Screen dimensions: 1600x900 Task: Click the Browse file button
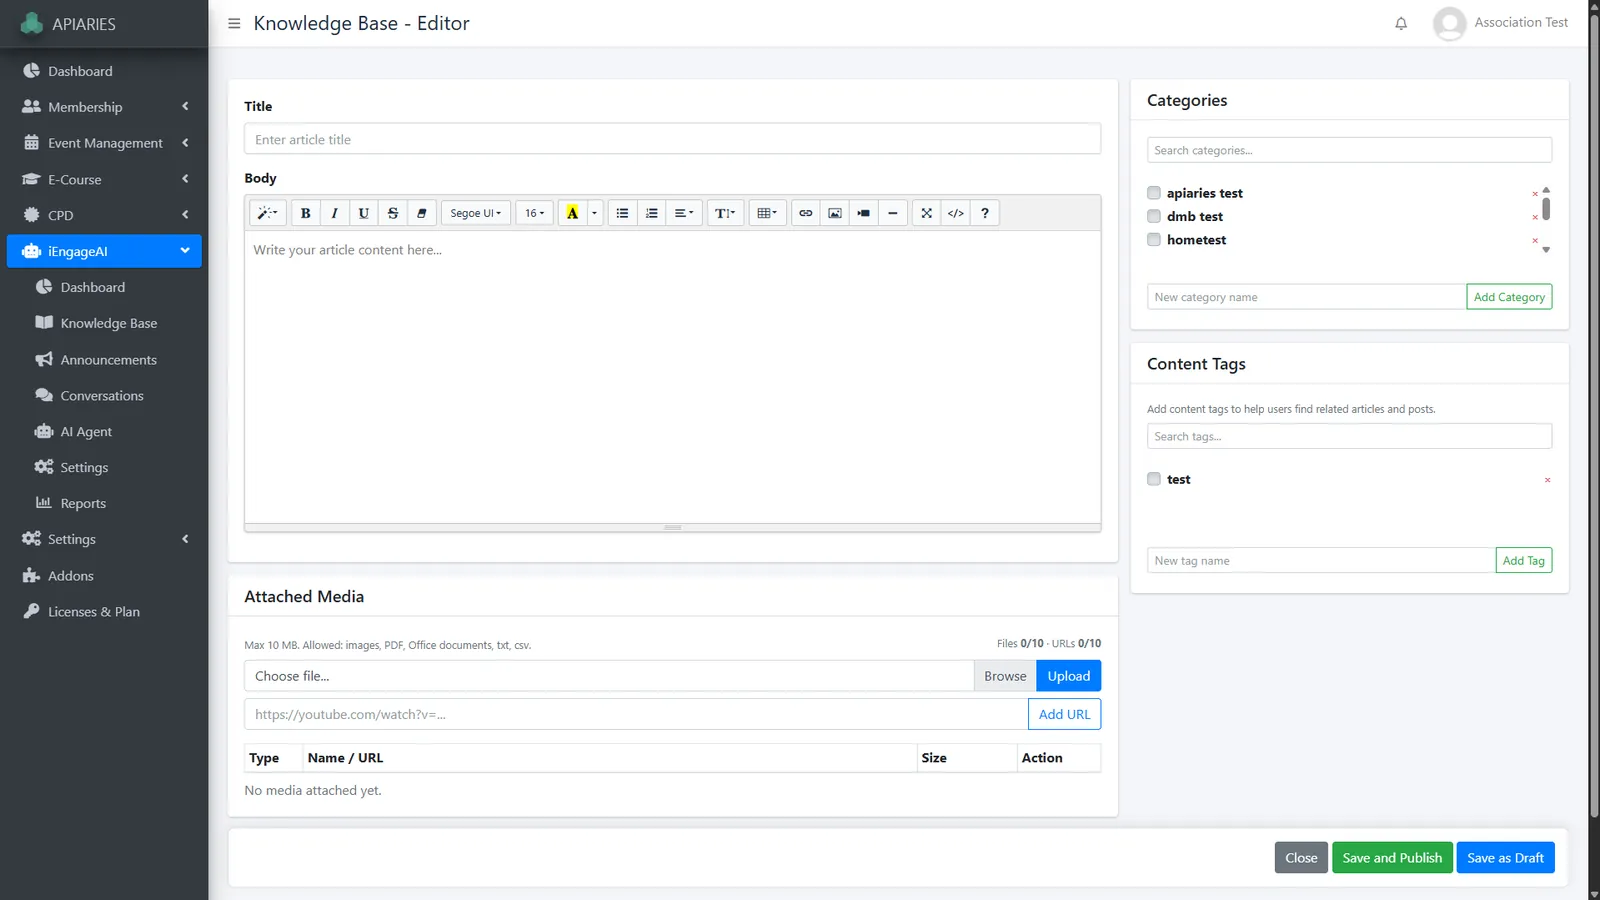pyautogui.click(x=1005, y=676)
